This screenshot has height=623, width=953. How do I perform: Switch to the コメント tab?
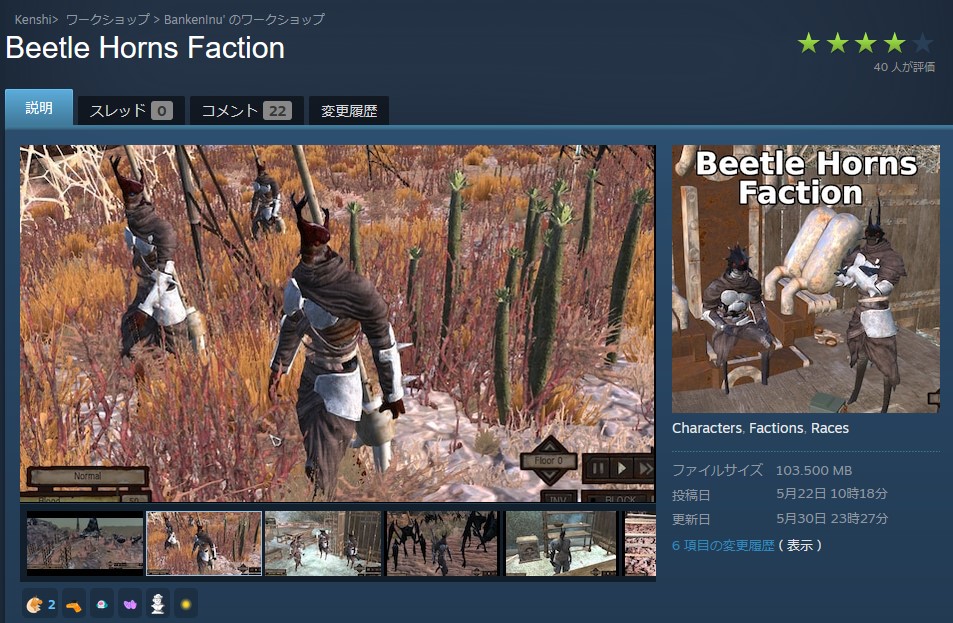point(247,111)
